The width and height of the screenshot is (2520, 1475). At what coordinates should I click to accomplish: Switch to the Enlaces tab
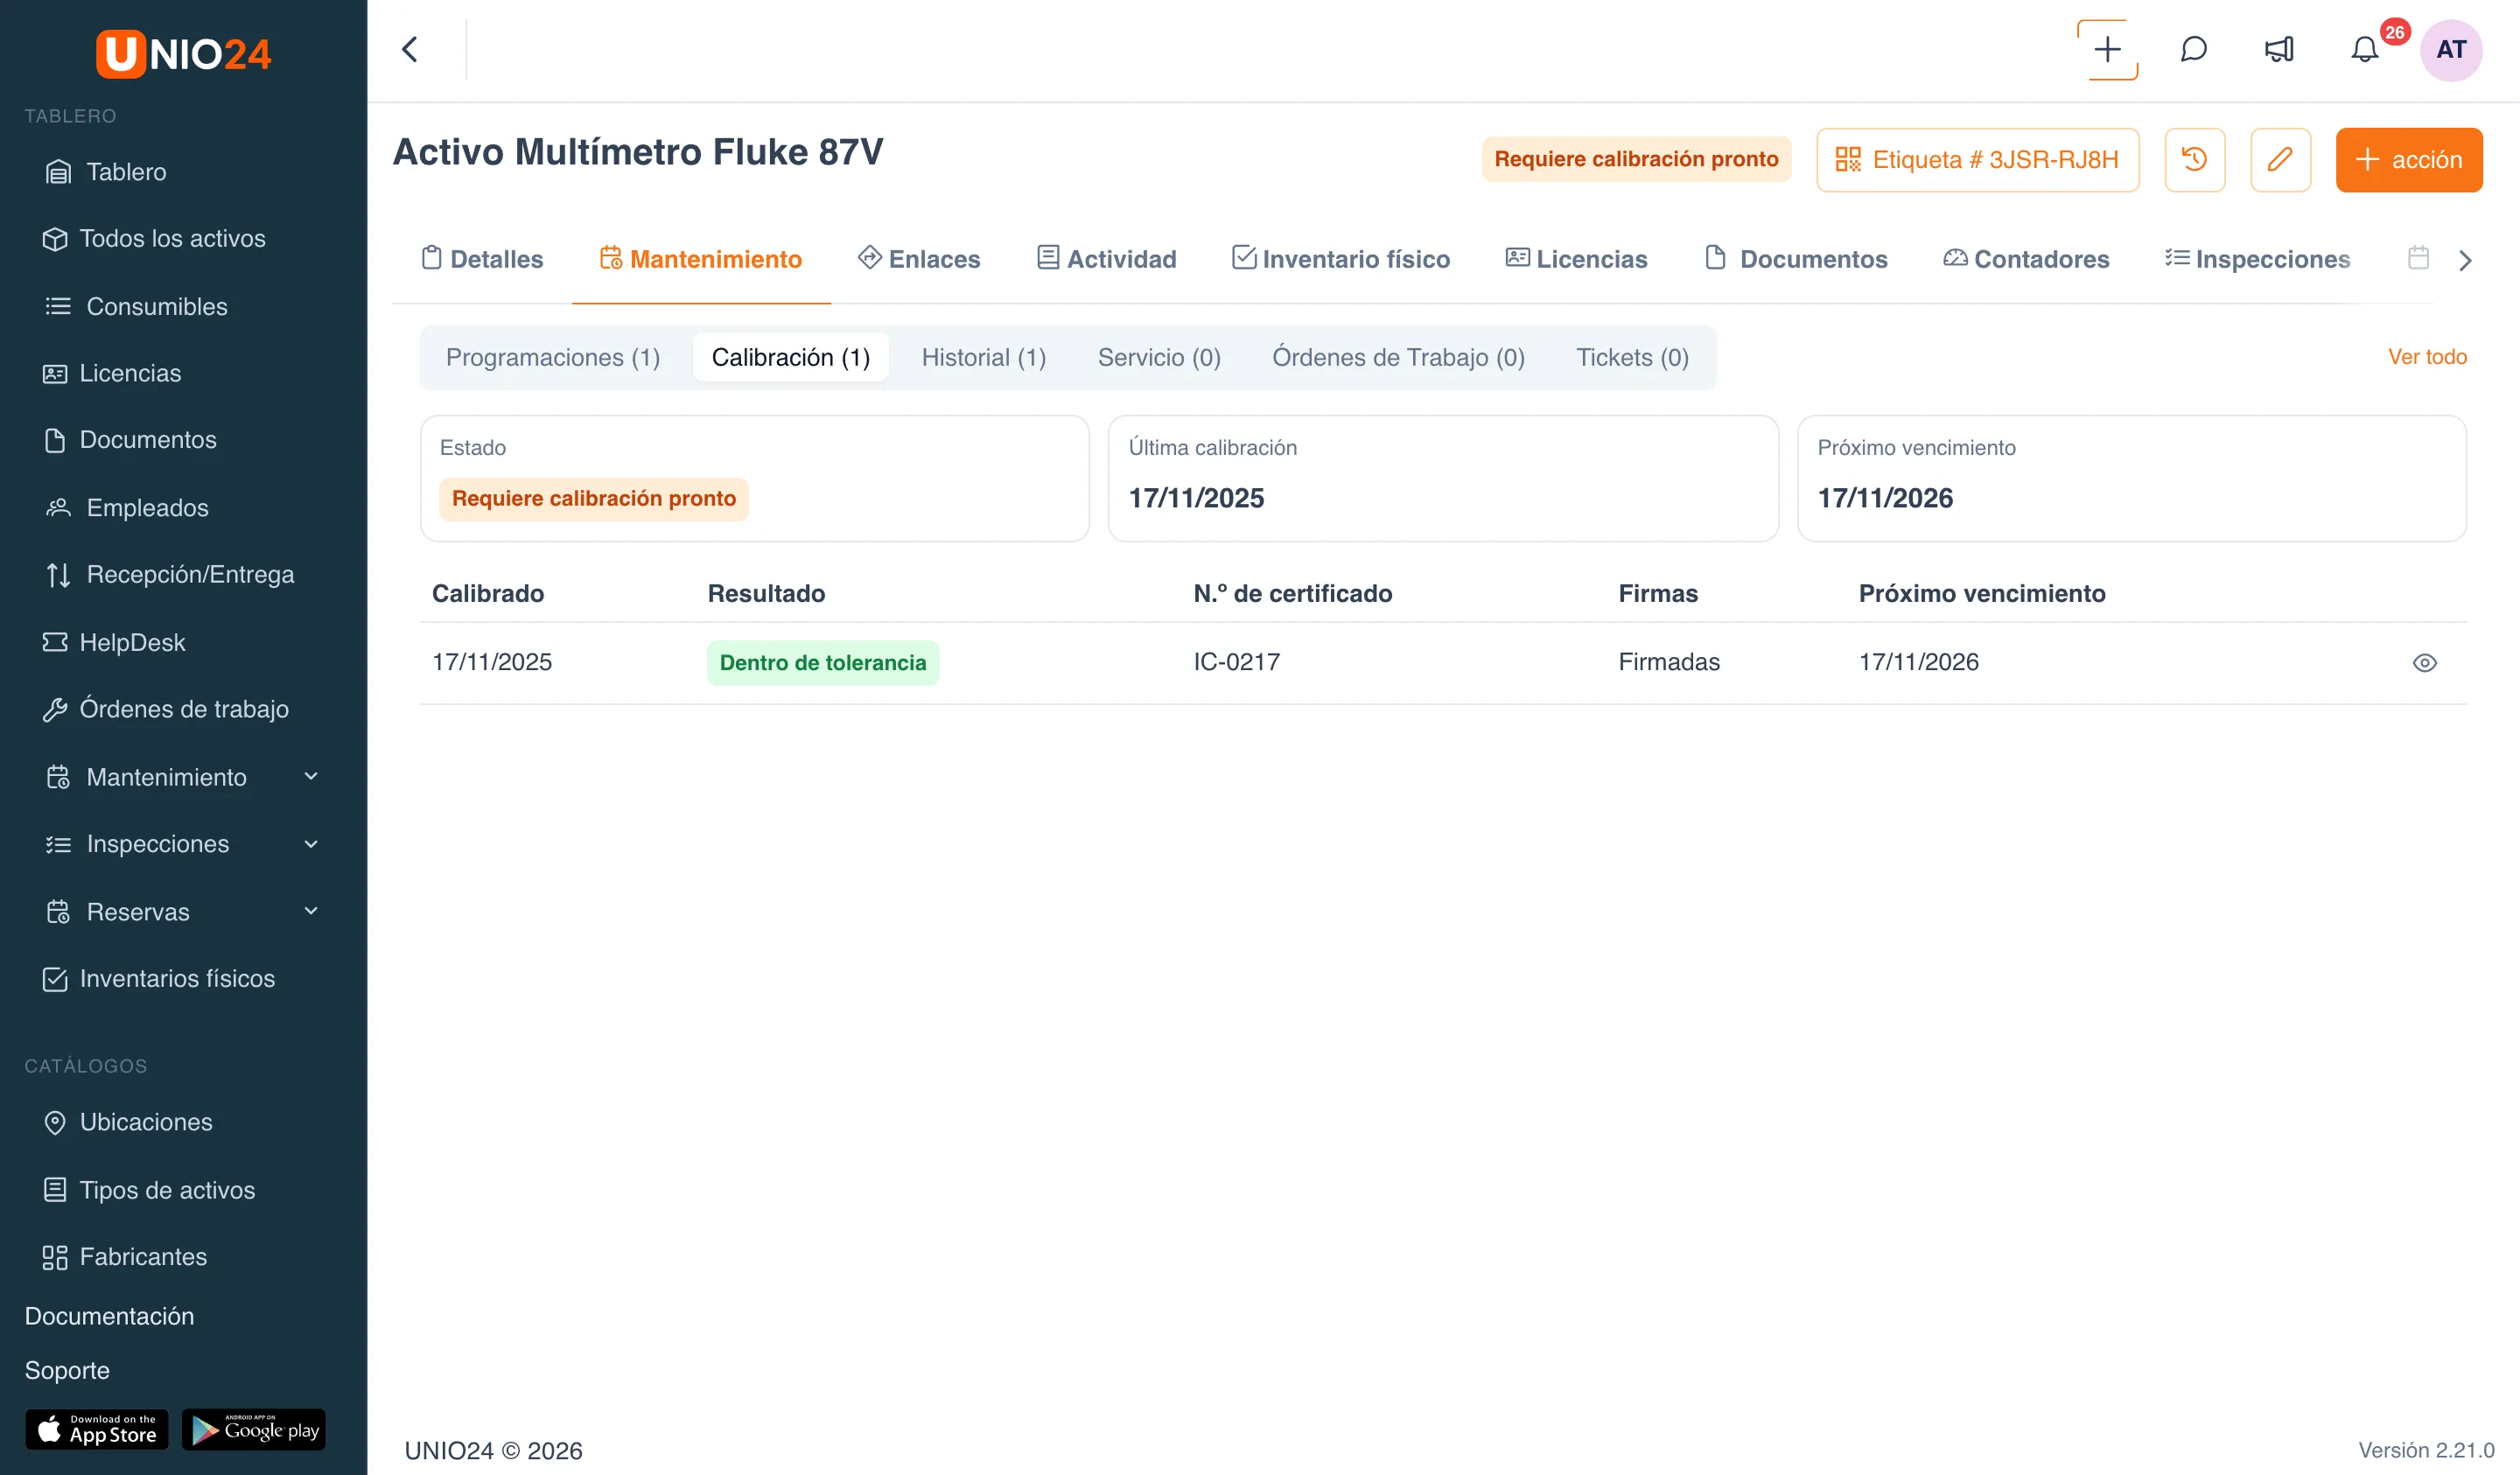pos(919,259)
